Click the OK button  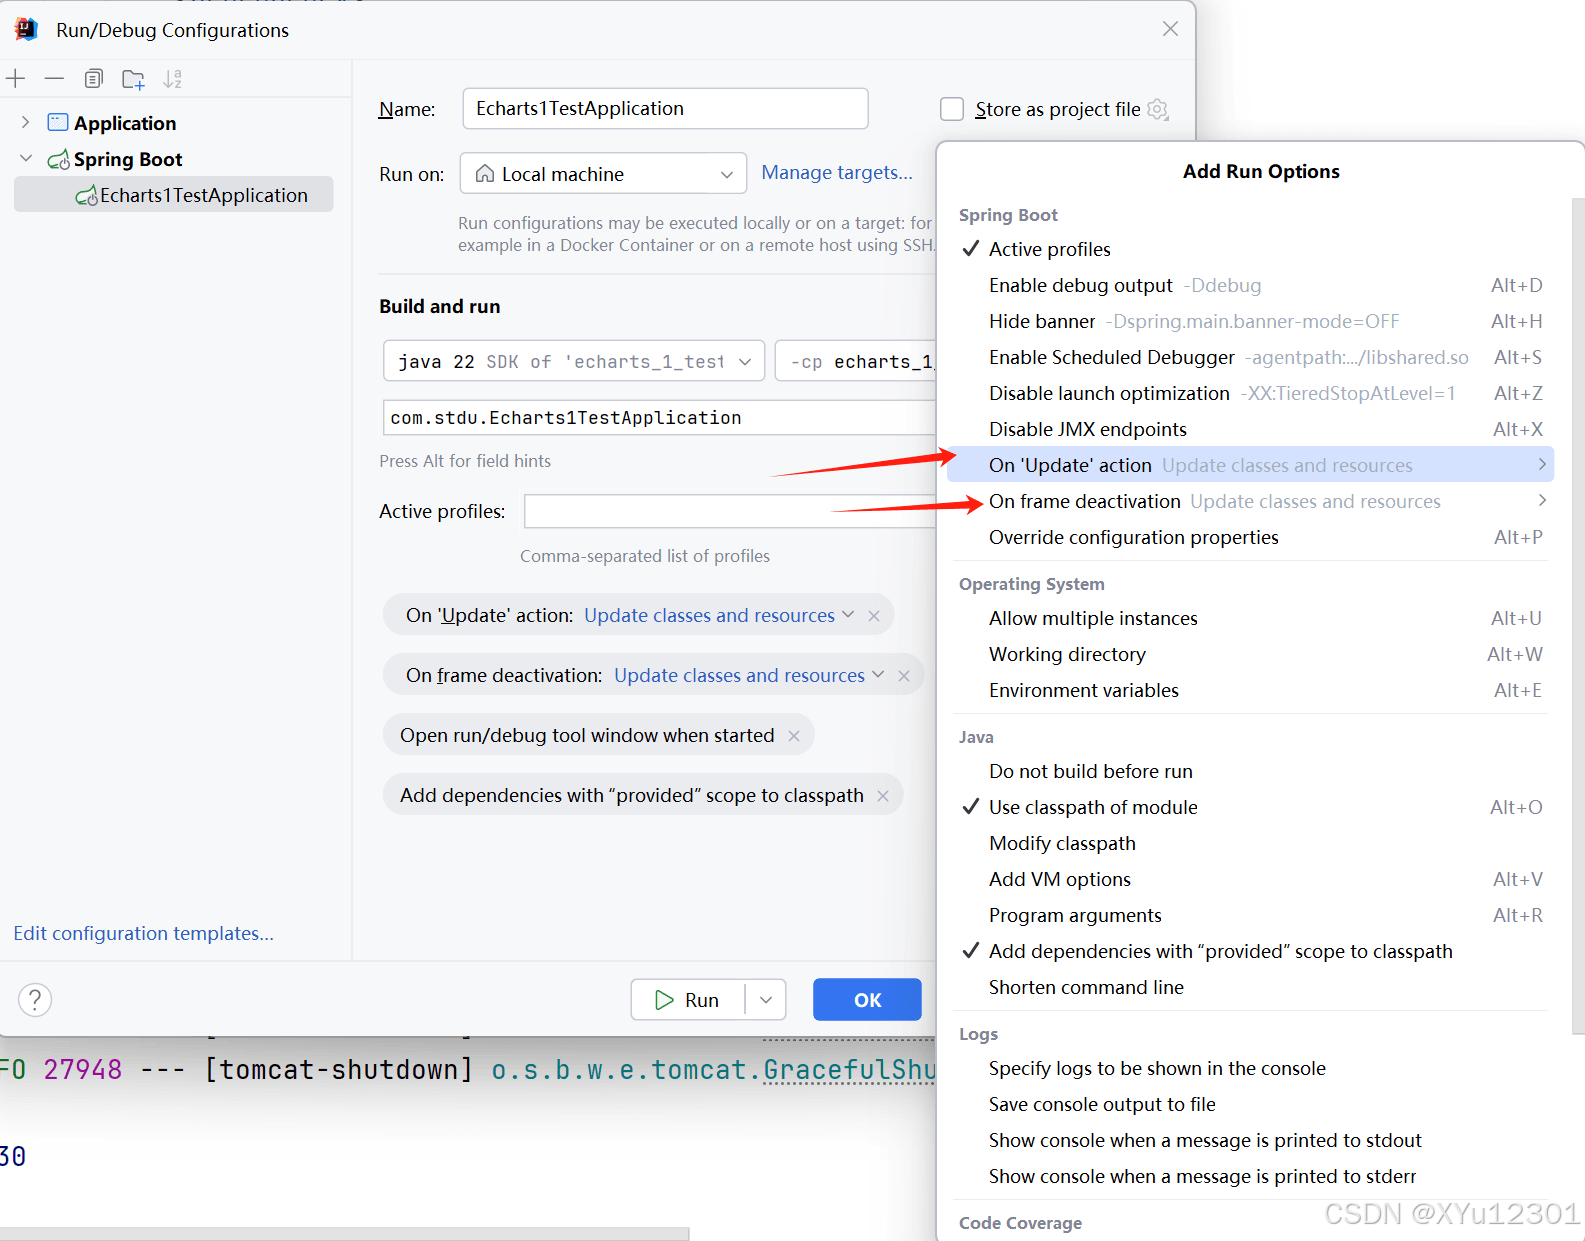pyautogui.click(x=867, y=1000)
